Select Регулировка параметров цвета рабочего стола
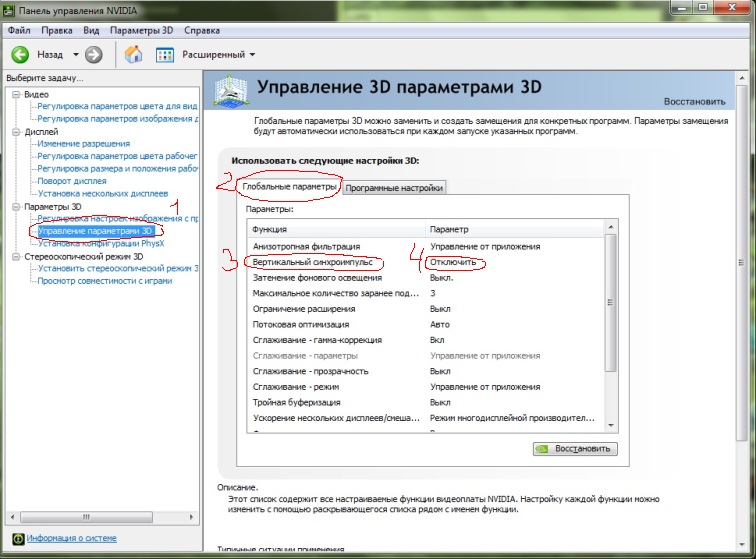Screen dimensions: 756x559 click(117, 156)
